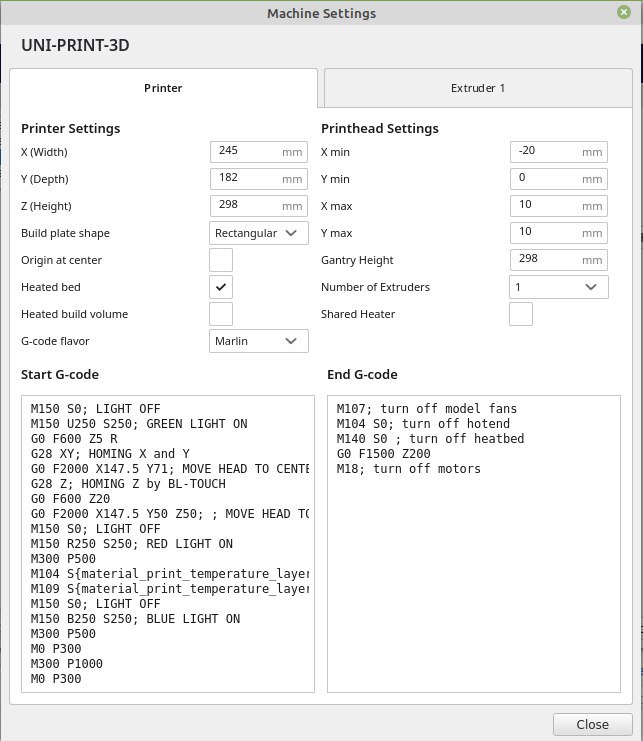Click the 'M140 S0 ; turn off heatbed' line
The image size is (643, 741).
[430, 439]
